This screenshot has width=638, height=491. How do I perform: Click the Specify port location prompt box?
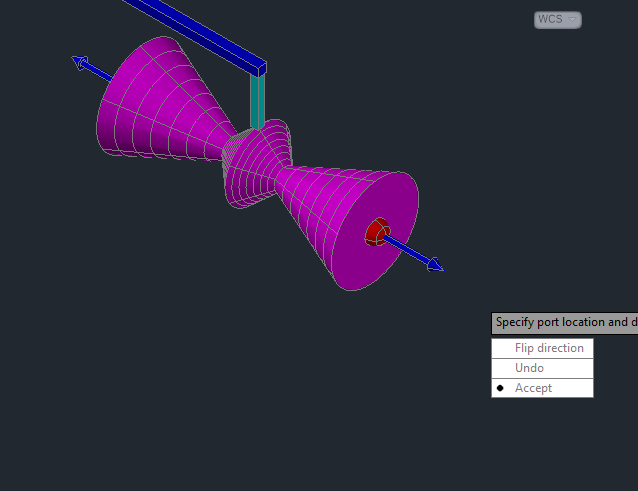(565, 323)
